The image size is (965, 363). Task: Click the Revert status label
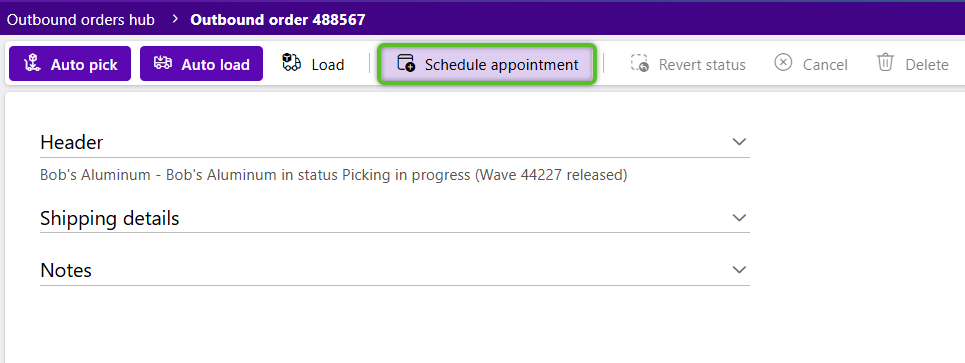[x=702, y=65]
